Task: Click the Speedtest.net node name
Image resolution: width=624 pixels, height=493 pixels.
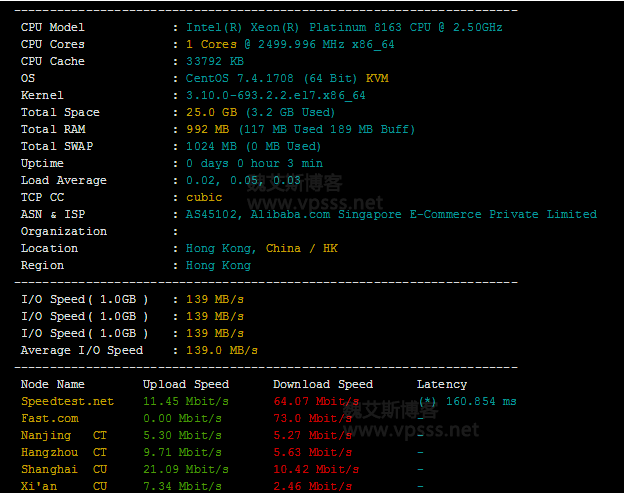Action: (67, 401)
